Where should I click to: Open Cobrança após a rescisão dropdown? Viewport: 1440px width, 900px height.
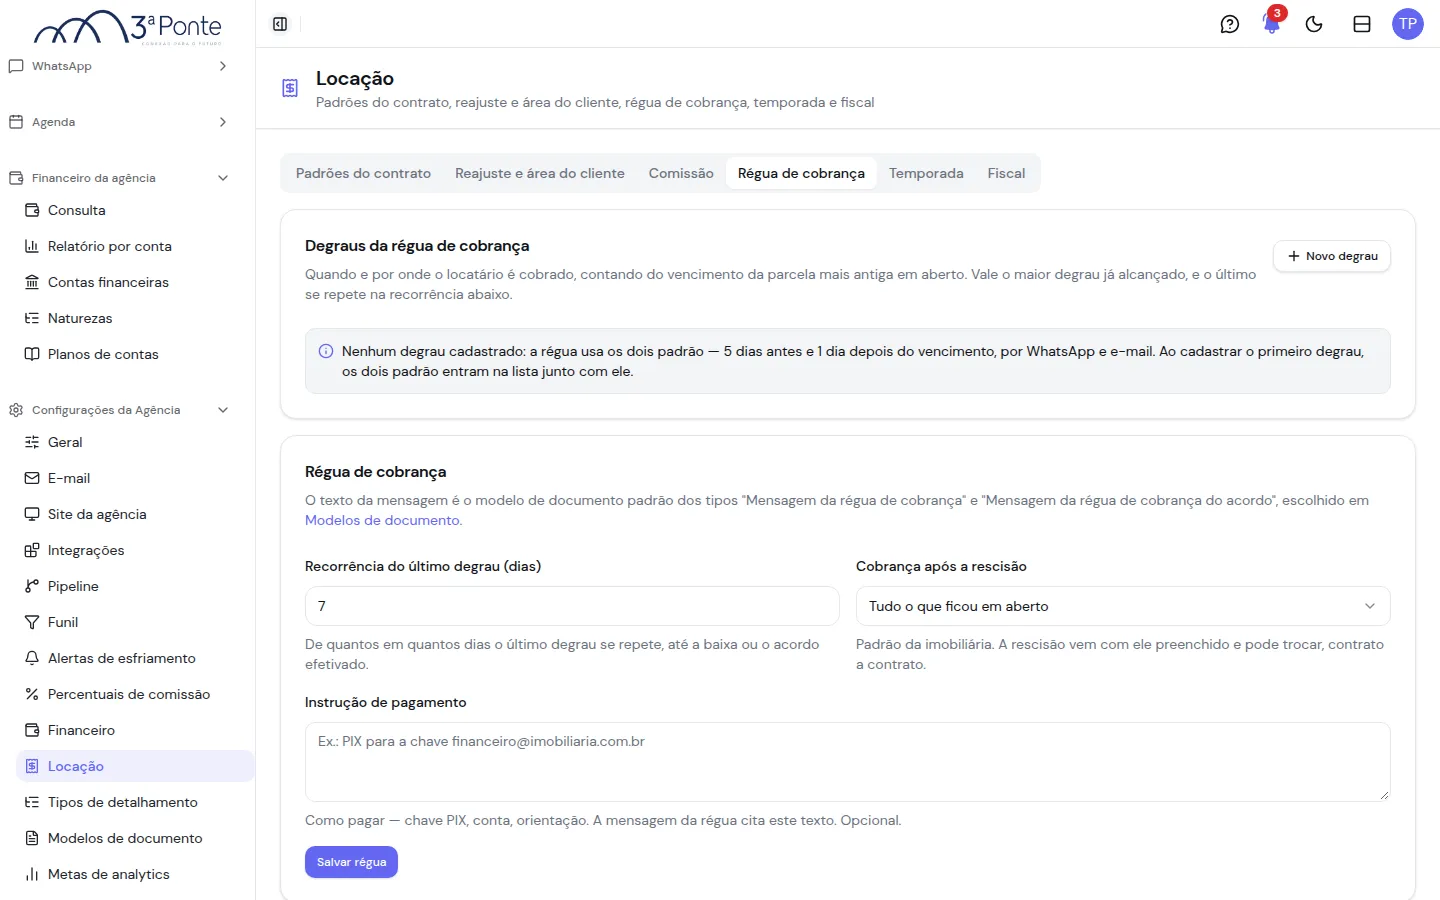pos(1123,606)
